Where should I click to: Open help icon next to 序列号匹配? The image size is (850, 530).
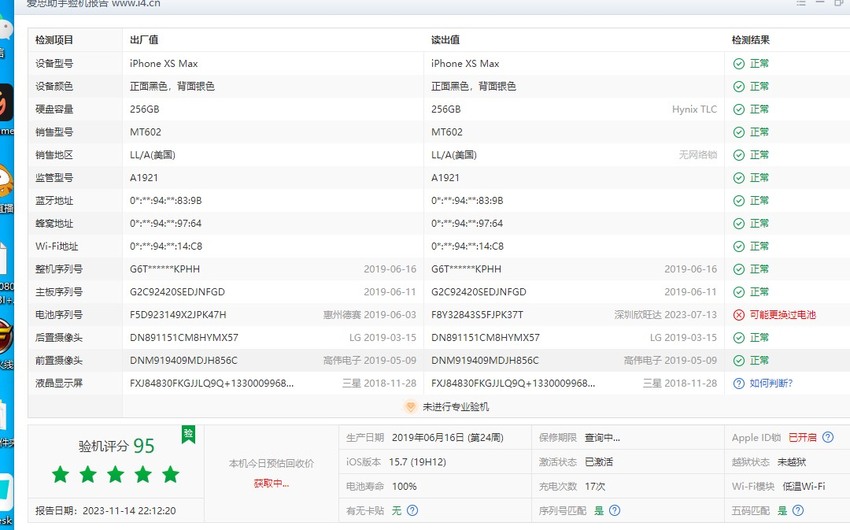pyautogui.click(x=614, y=510)
